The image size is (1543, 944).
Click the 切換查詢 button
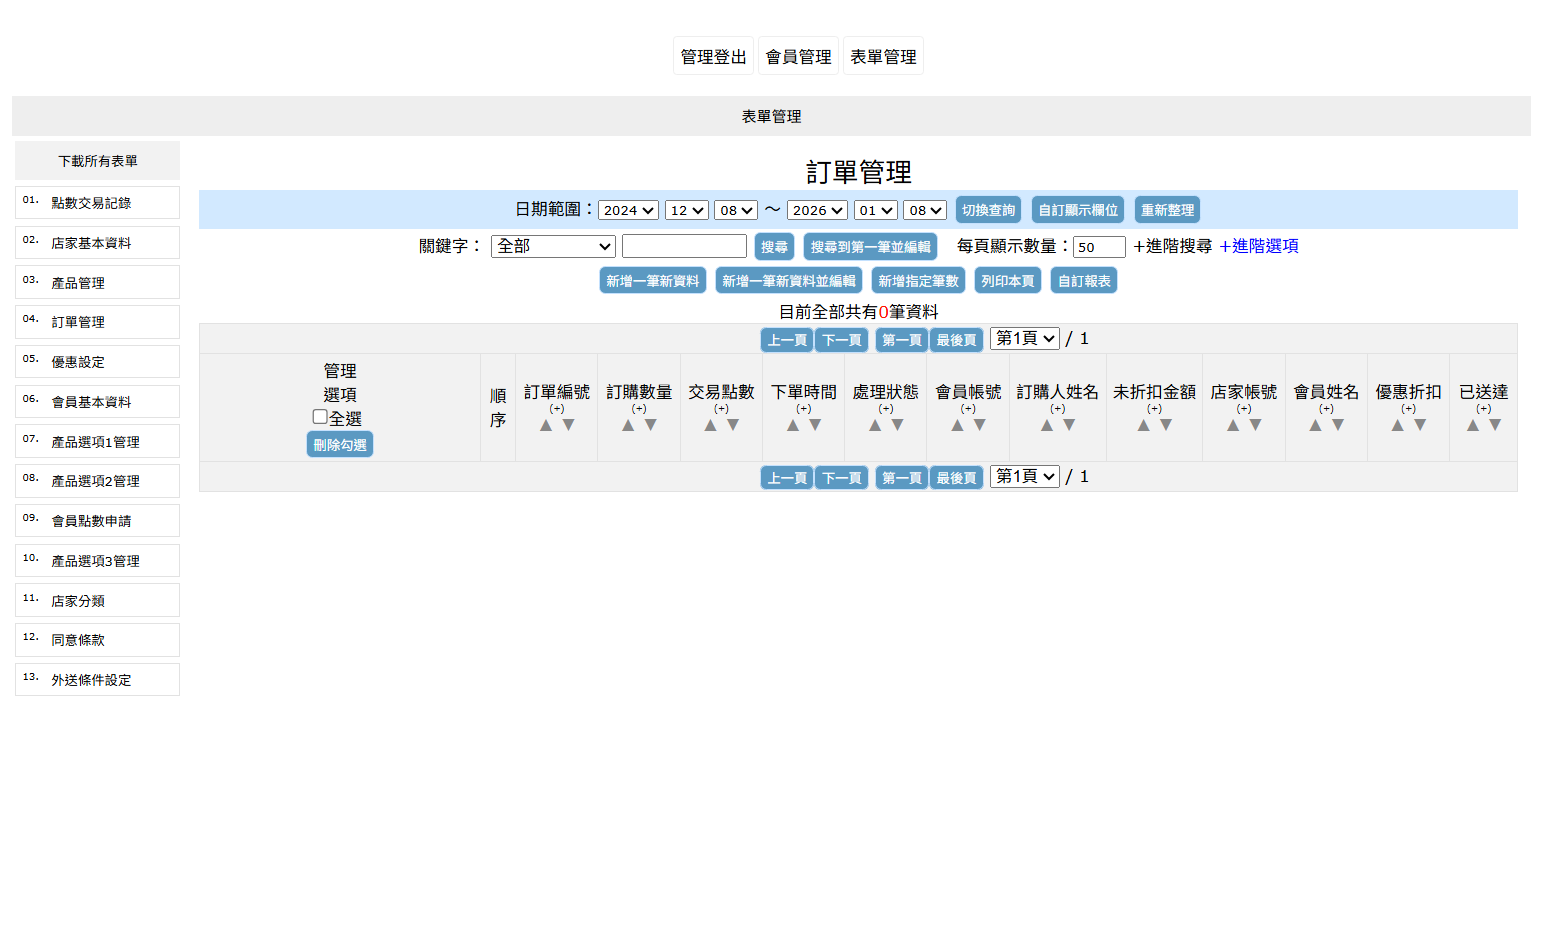988,210
